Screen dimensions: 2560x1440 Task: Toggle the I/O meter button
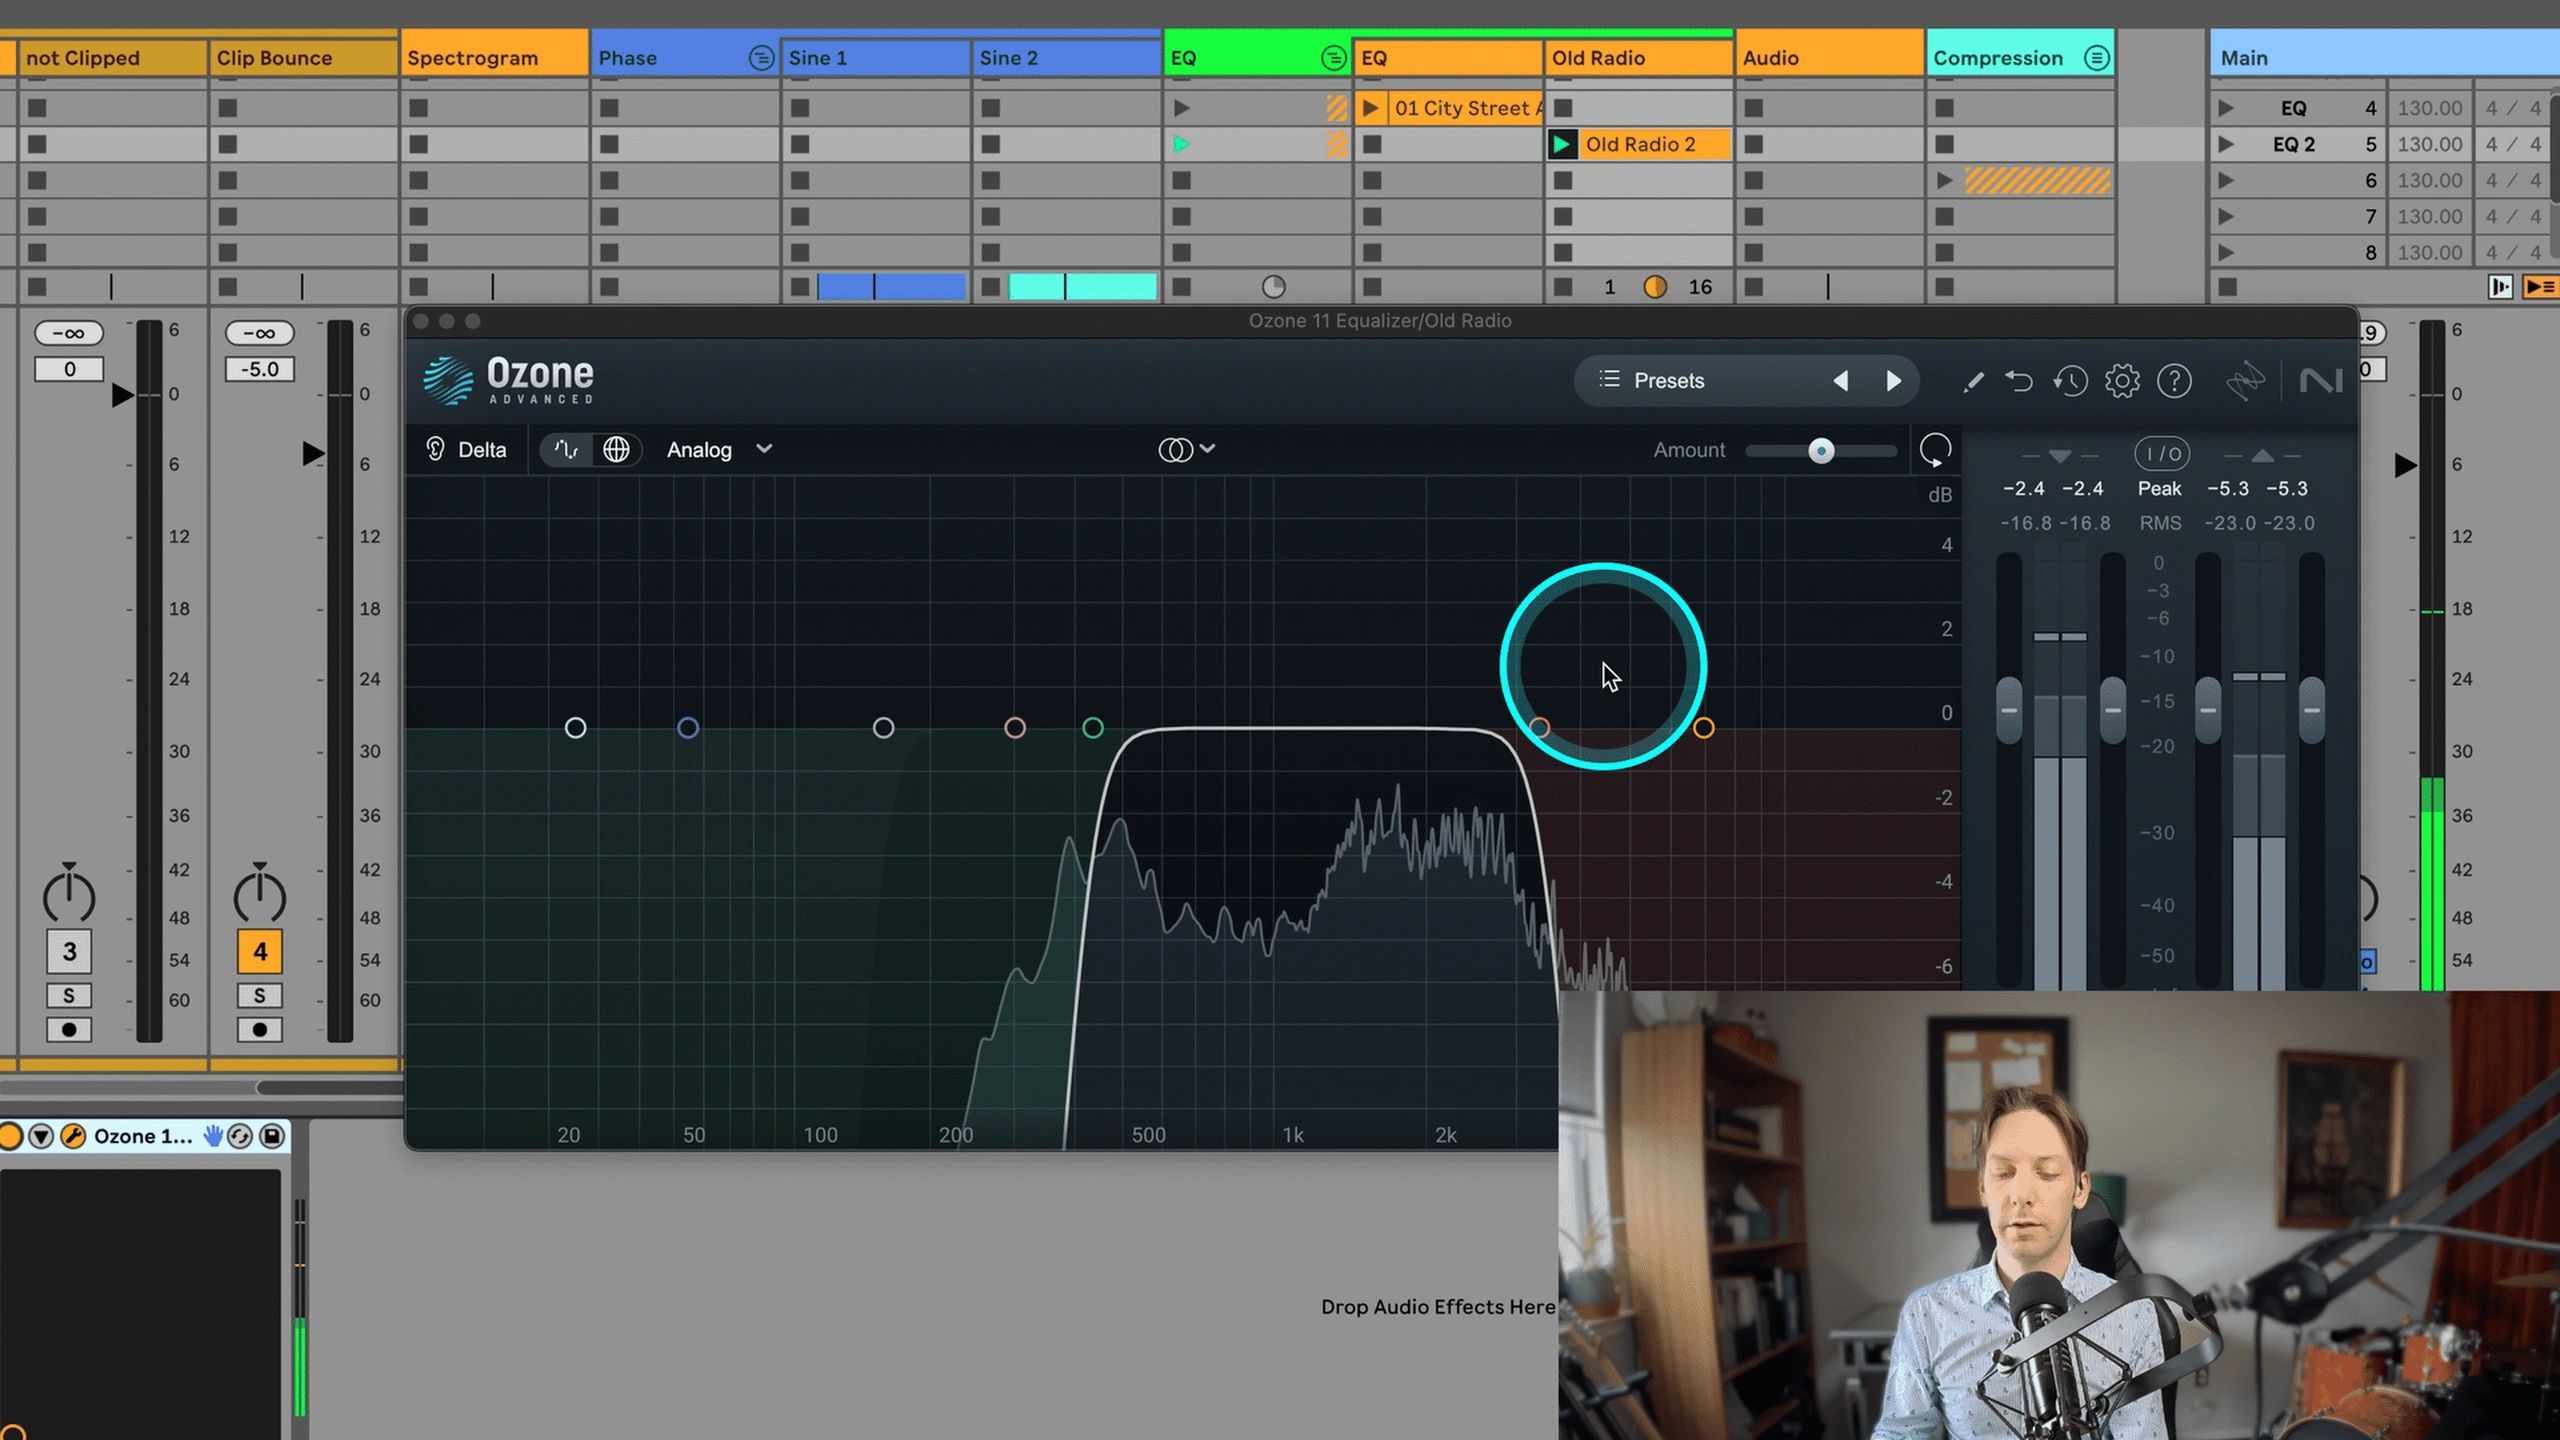(x=2161, y=454)
